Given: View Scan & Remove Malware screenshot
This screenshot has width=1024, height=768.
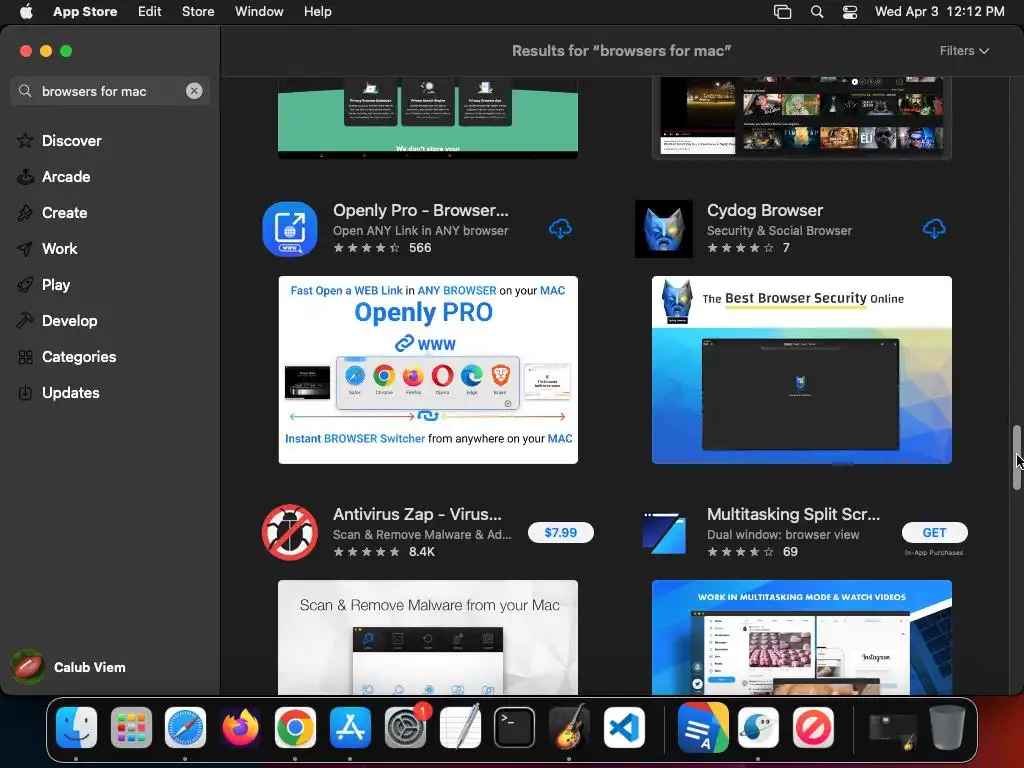Looking at the screenshot, I should 428,637.
